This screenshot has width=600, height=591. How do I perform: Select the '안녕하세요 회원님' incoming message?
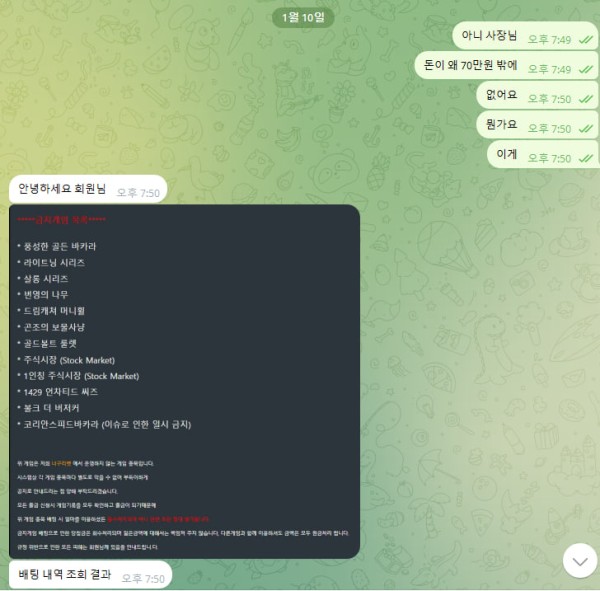pyautogui.click(x=88, y=189)
